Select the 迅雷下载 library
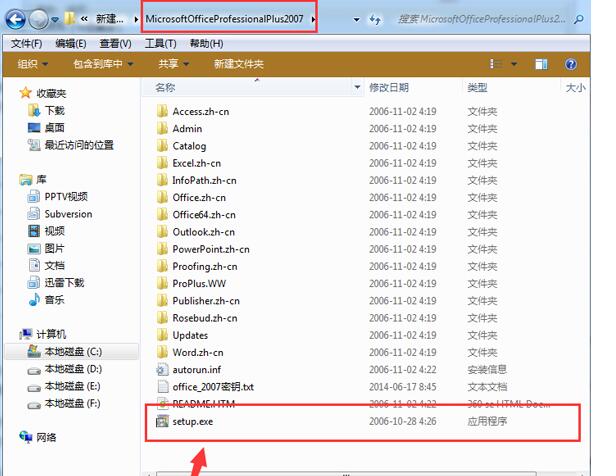616x476 pixels. click(64, 282)
